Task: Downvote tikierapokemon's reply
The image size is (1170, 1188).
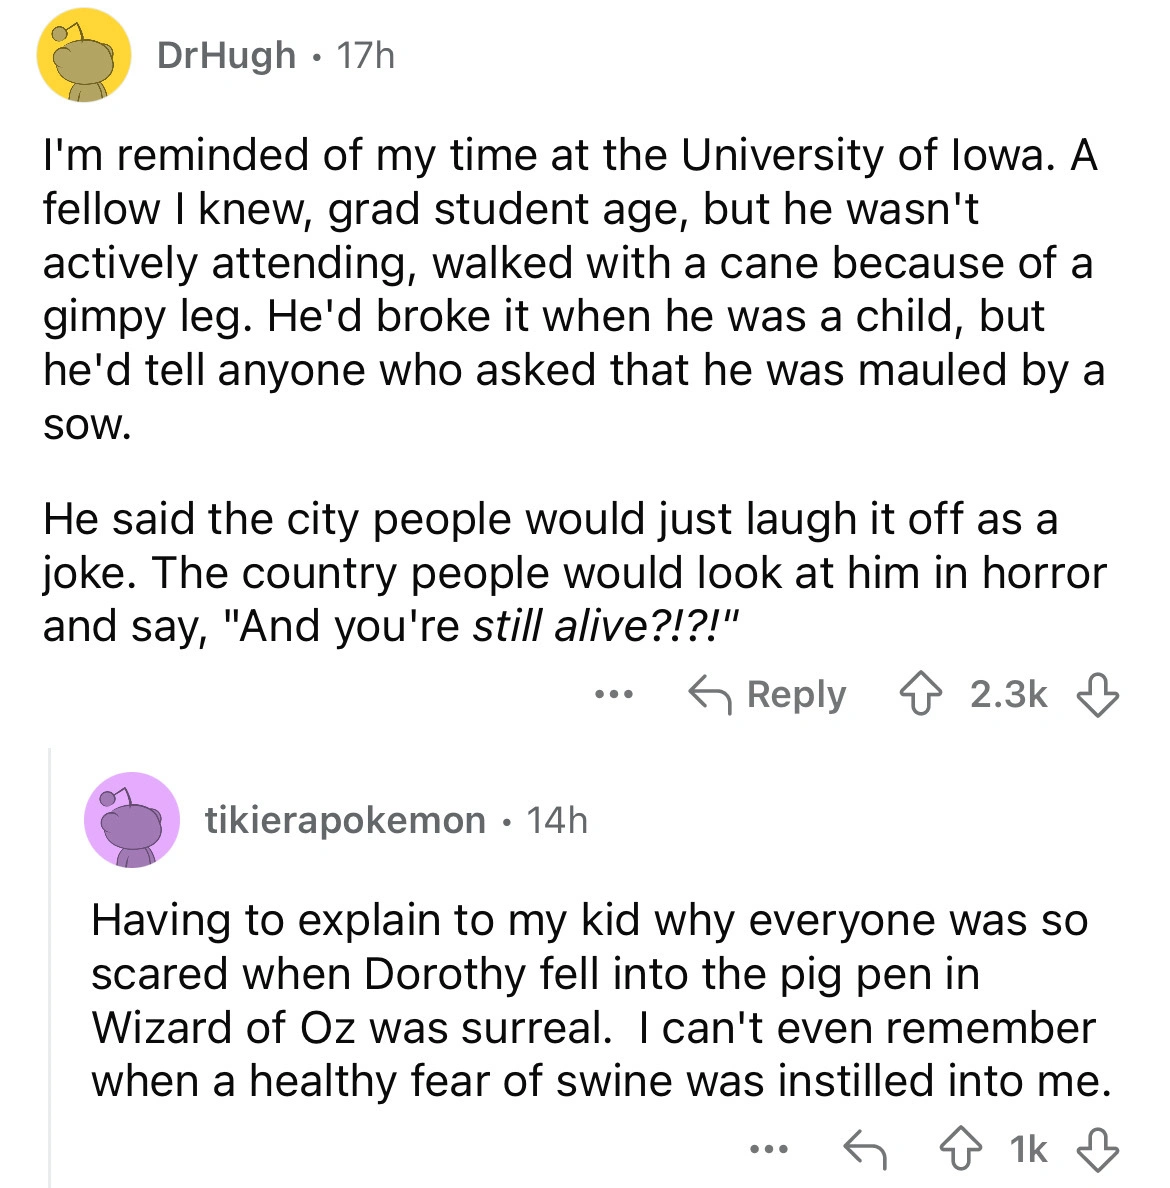Action: click(1097, 1150)
